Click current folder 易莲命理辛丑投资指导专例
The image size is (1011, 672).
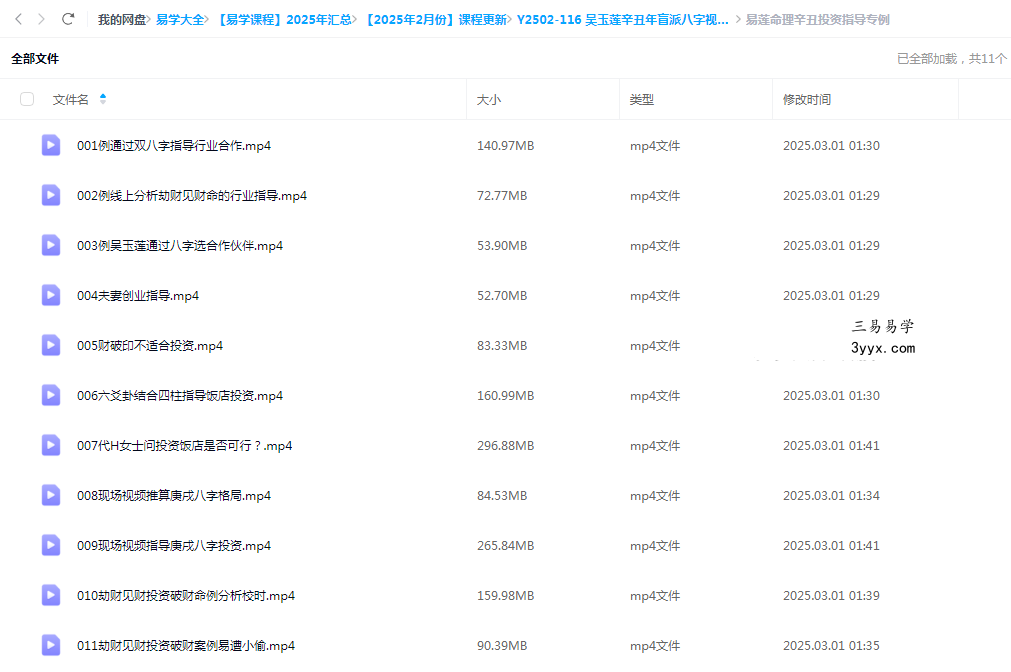818,20
